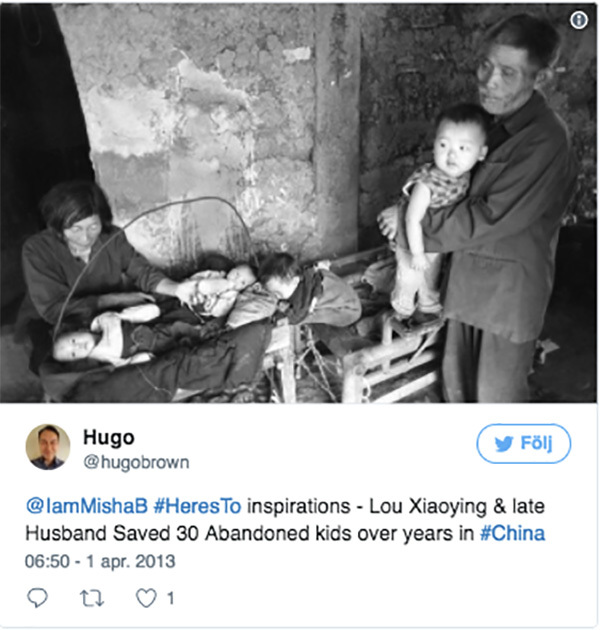Screen dimensions: 600x630
Task: Open Hugo's round profile avatar
Action: [x=48, y=446]
